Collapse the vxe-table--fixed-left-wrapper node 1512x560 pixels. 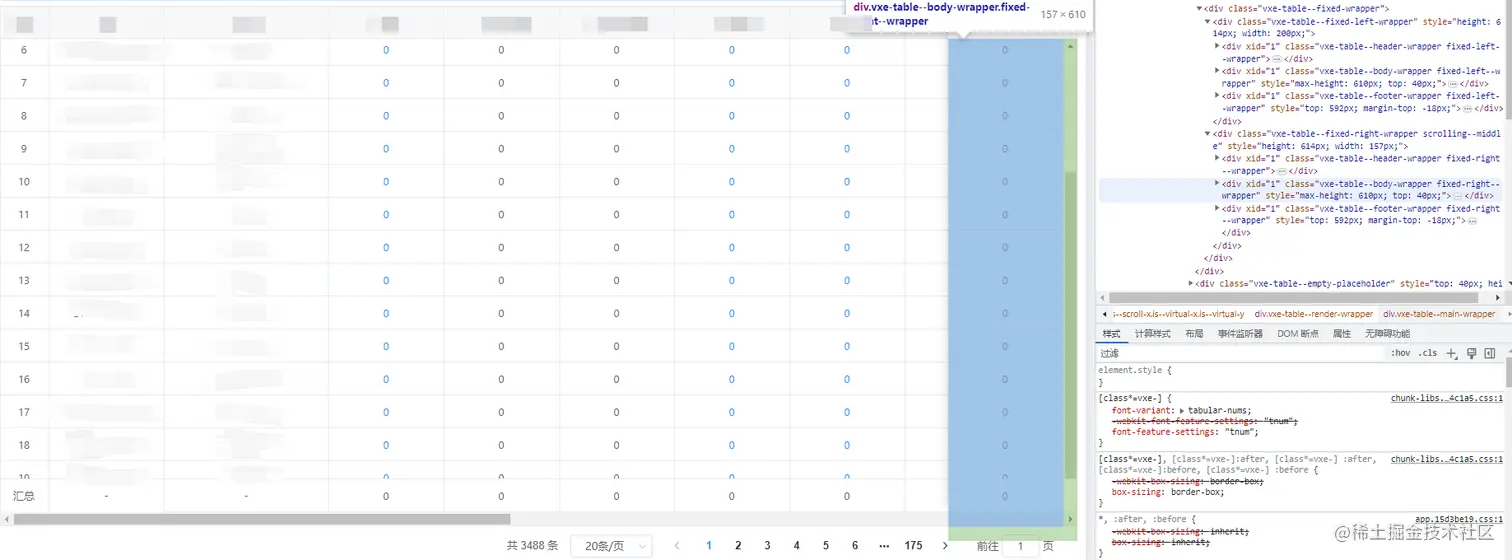point(1208,21)
